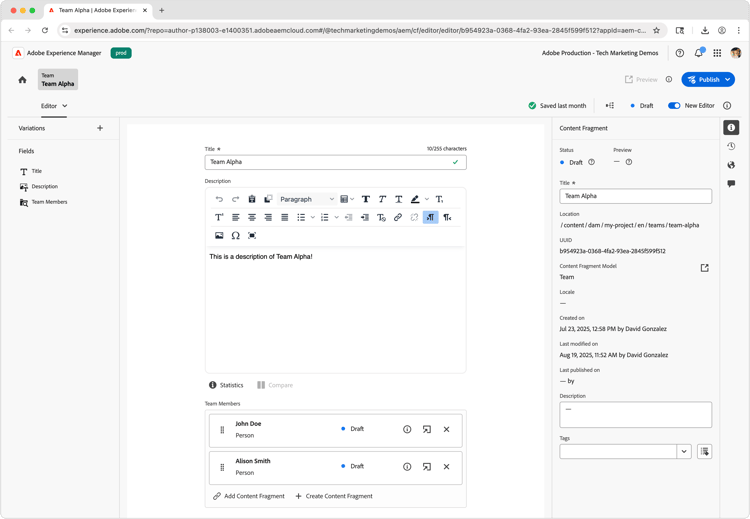
Task: Open help menu question mark
Action: (680, 53)
